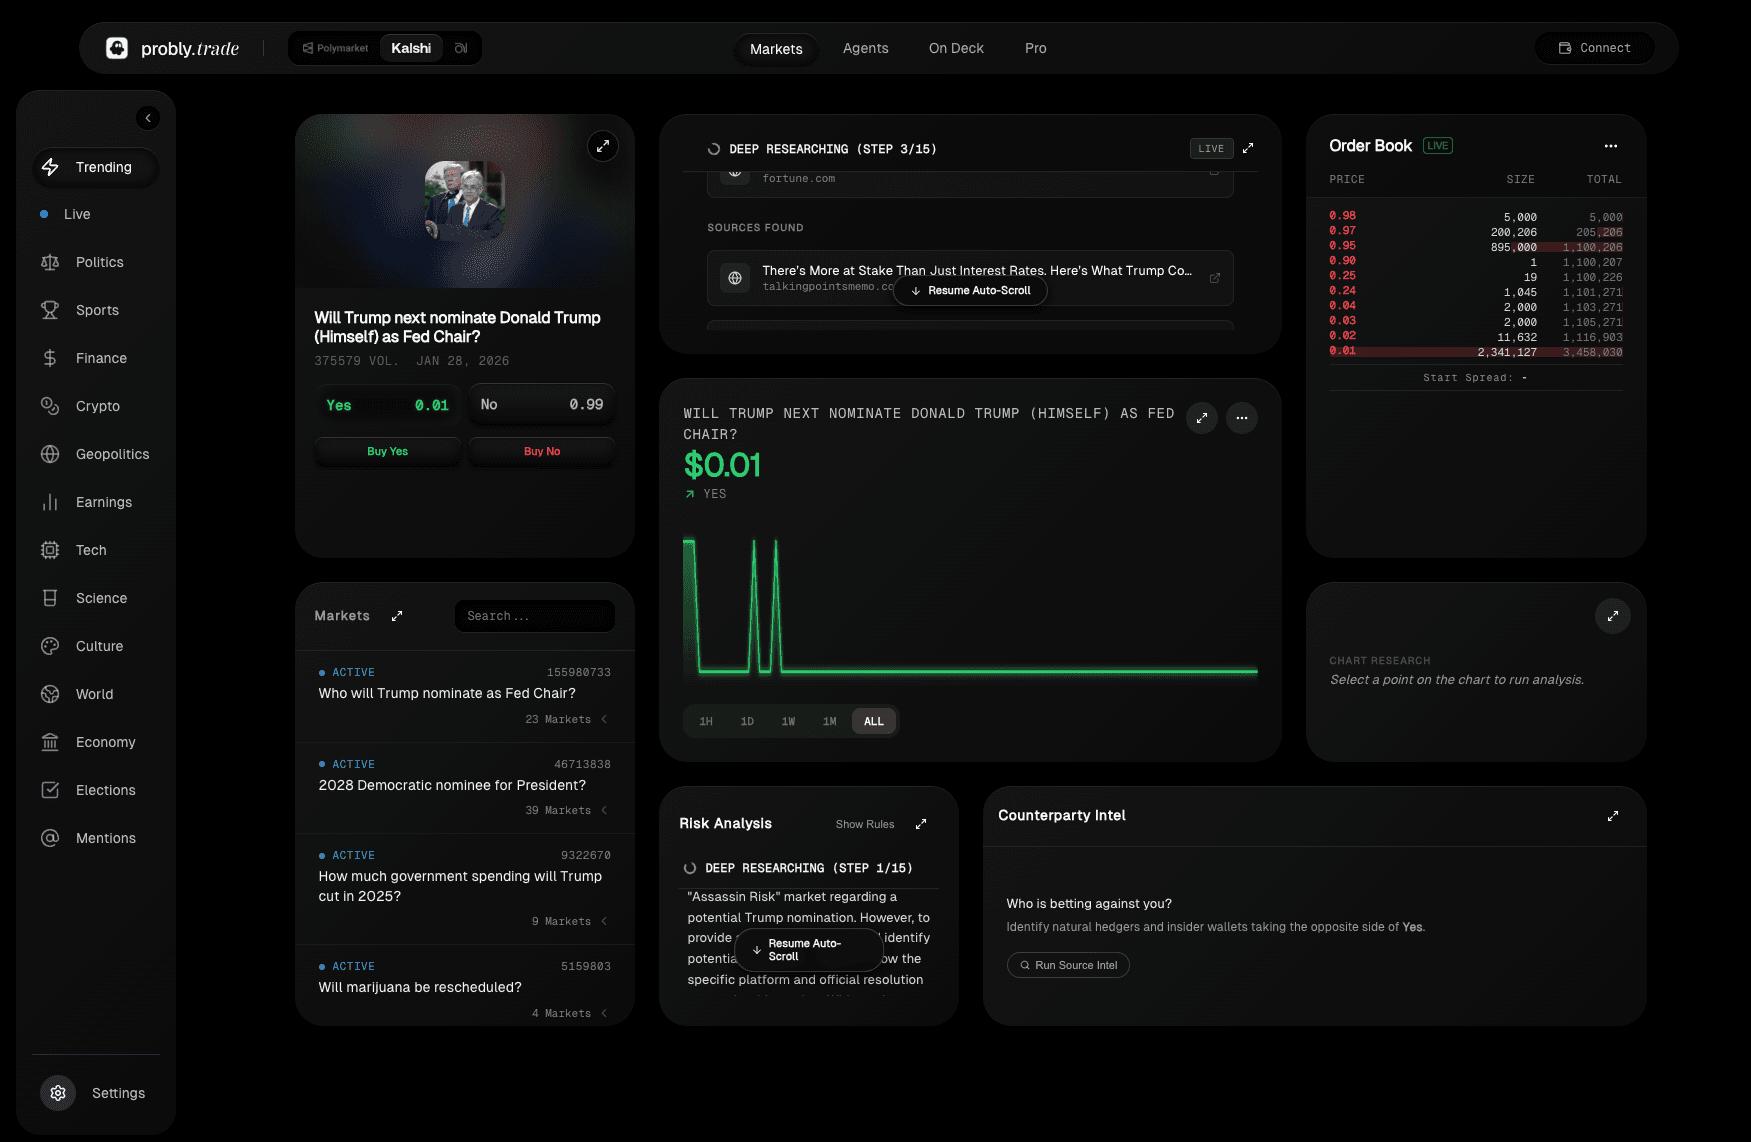
Task: Switch platform to Polymarket
Action: coord(336,48)
